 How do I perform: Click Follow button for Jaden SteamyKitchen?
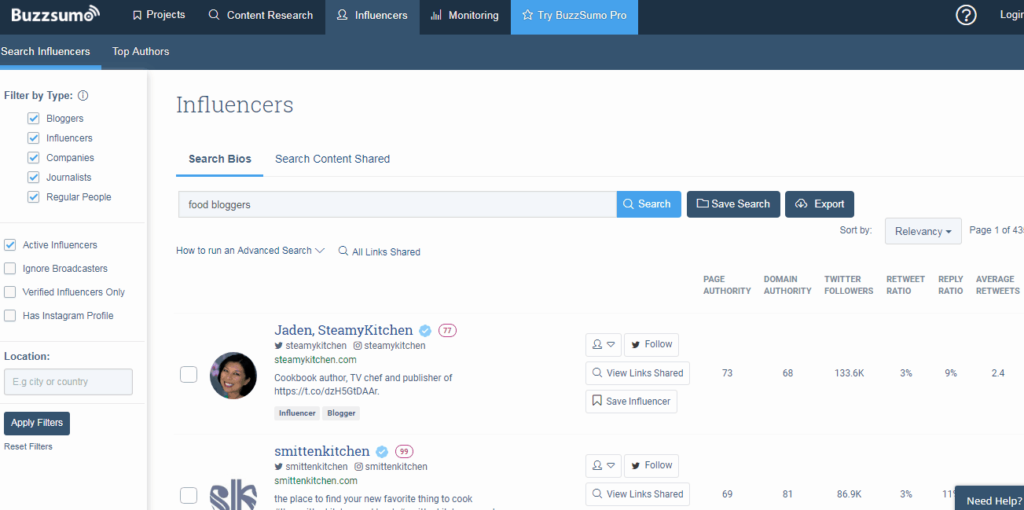pos(651,344)
